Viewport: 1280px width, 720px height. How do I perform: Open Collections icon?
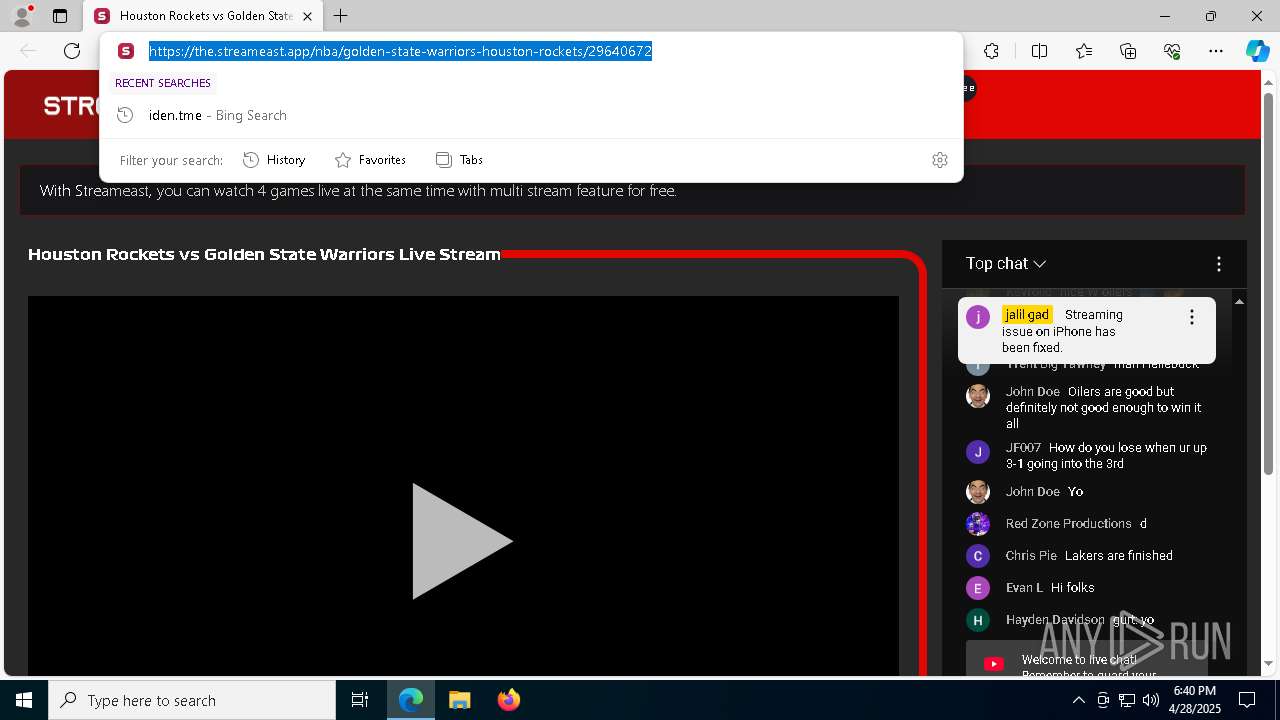1128,51
